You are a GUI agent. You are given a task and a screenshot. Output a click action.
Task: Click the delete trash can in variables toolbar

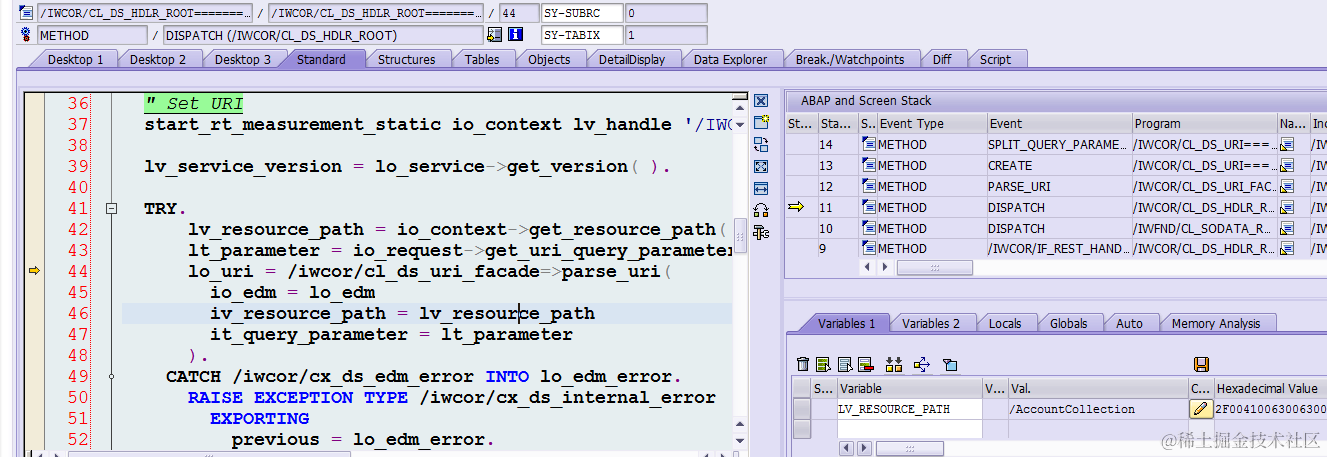802,364
